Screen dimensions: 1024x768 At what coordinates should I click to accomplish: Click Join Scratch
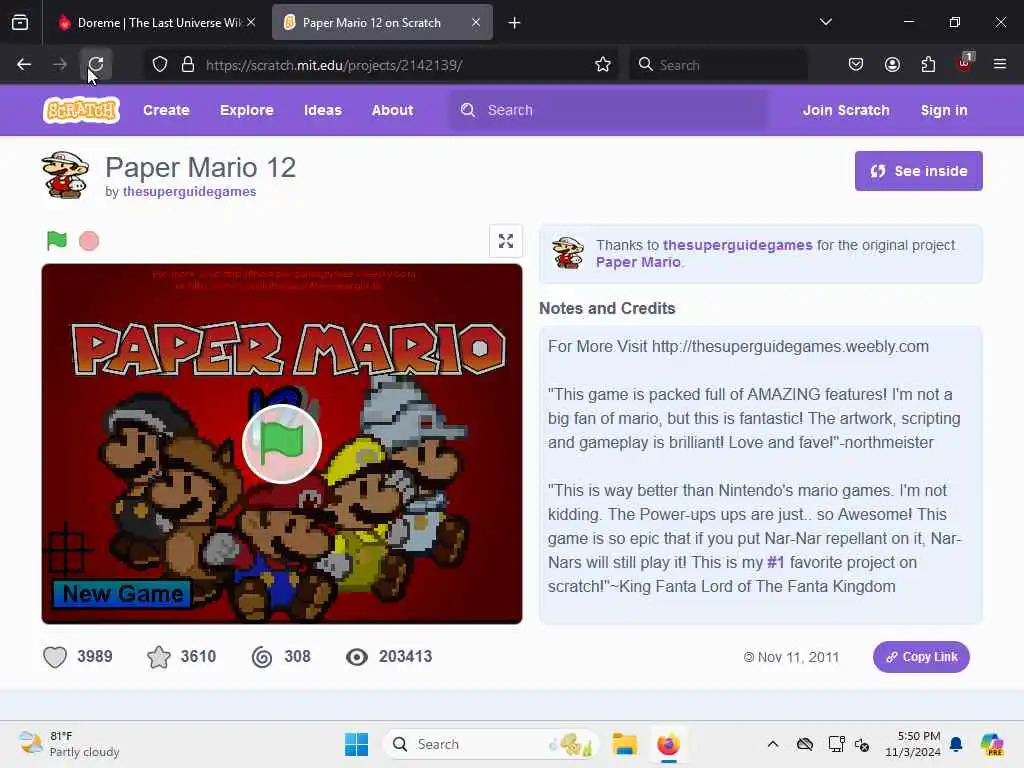846,110
